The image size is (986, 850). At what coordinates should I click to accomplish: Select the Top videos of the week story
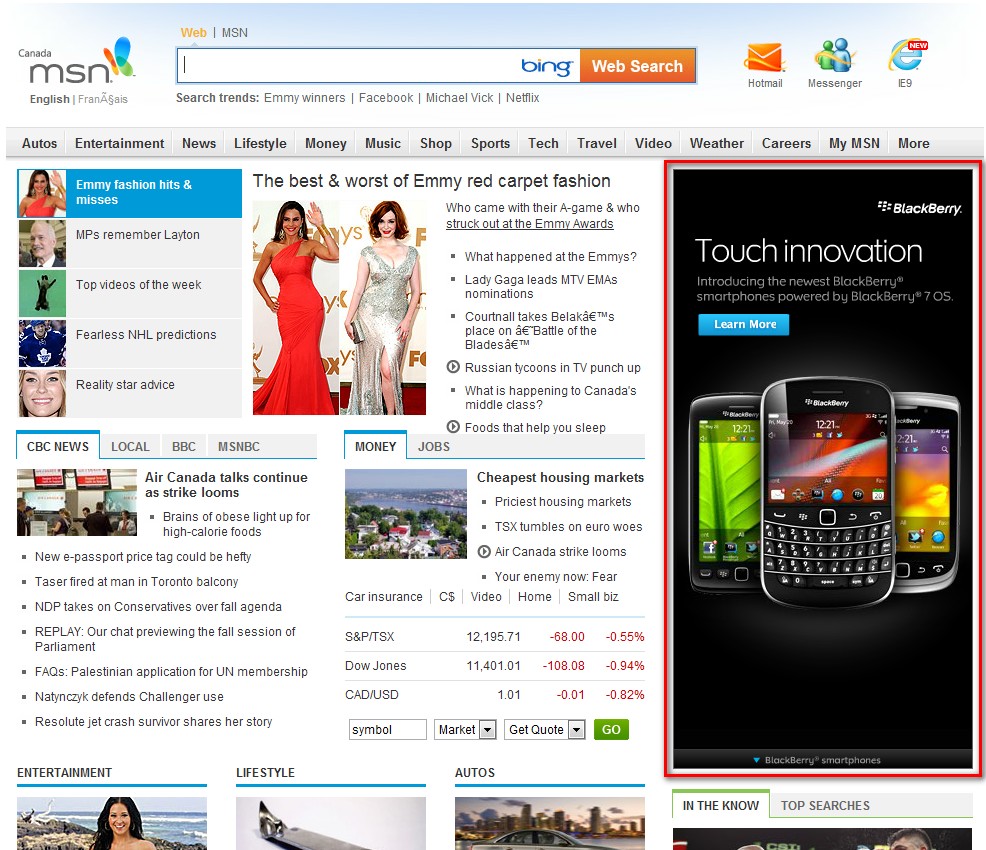[x=130, y=293]
